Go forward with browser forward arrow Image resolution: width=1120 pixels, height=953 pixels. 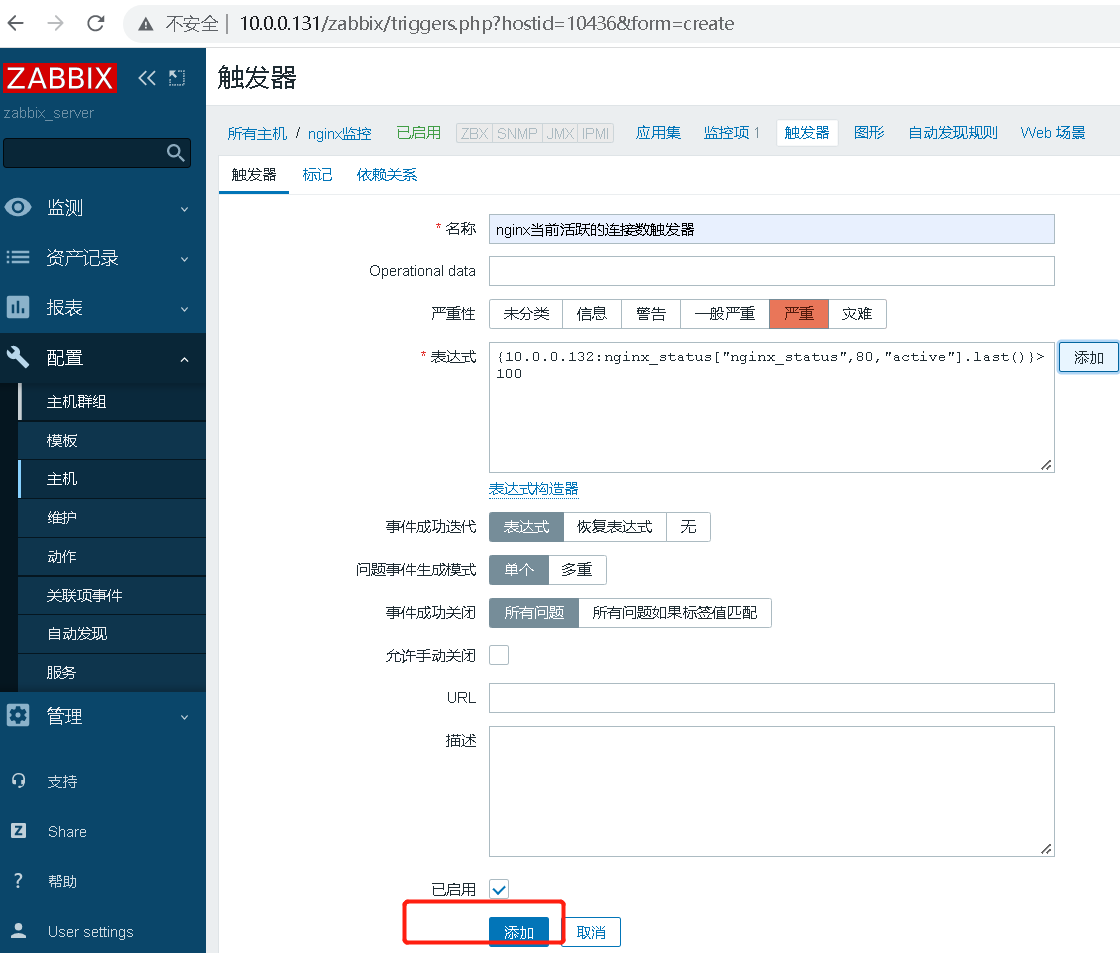coord(55,24)
